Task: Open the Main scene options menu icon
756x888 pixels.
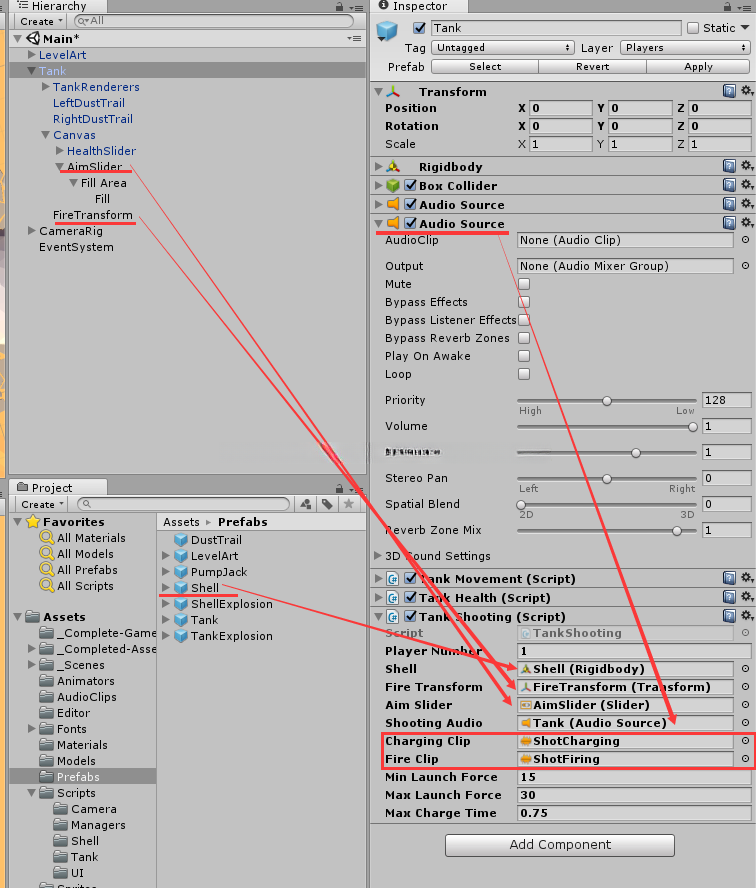Action: pos(355,39)
